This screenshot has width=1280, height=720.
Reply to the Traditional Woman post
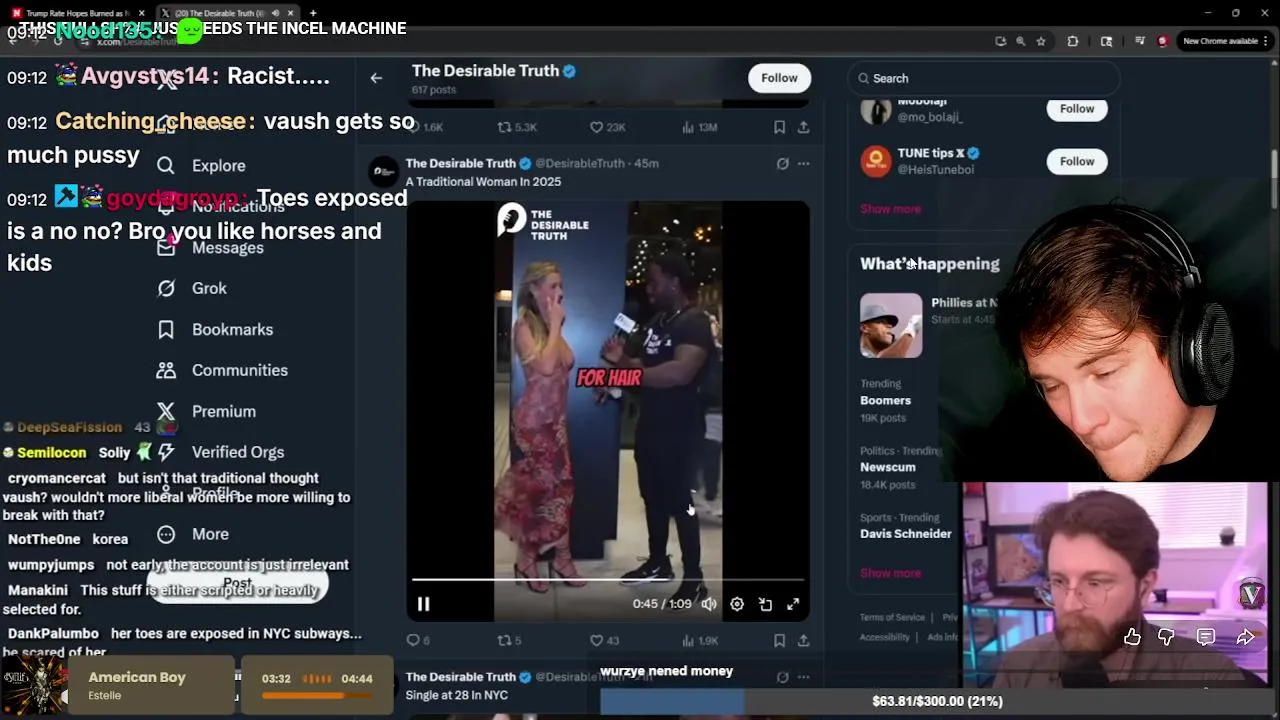click(x=418, y=640)
